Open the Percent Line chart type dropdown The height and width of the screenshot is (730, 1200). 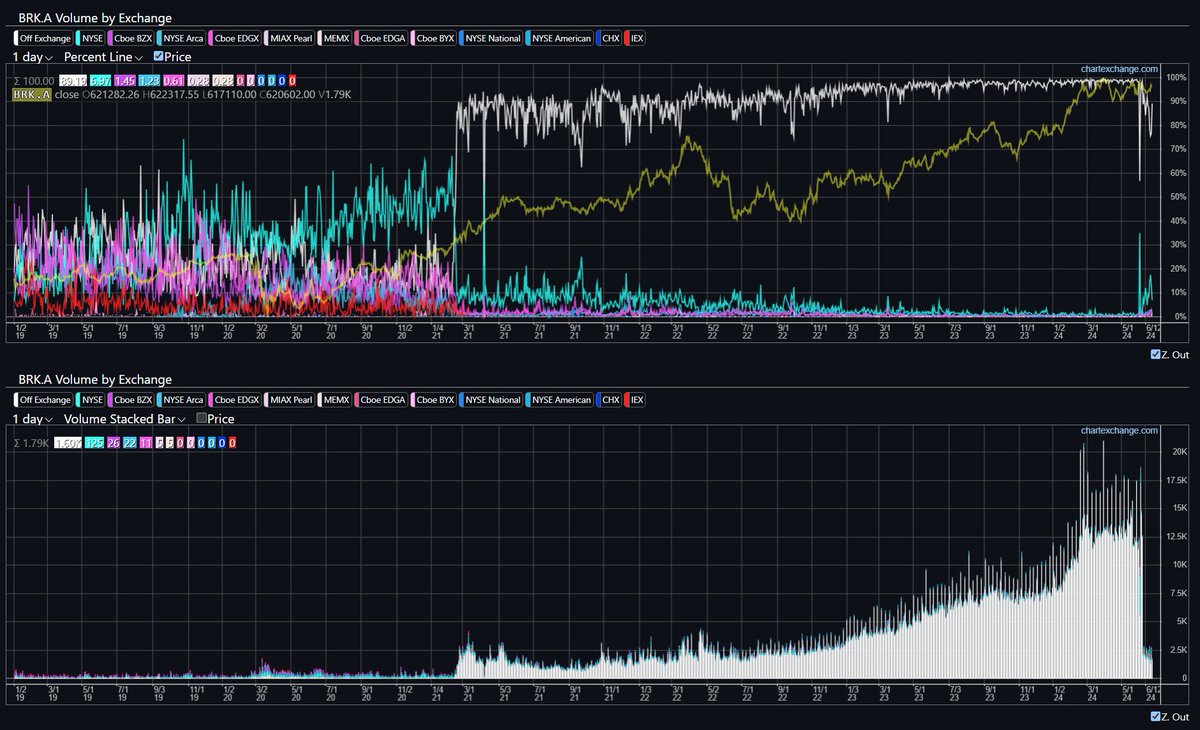pos(103,57)
